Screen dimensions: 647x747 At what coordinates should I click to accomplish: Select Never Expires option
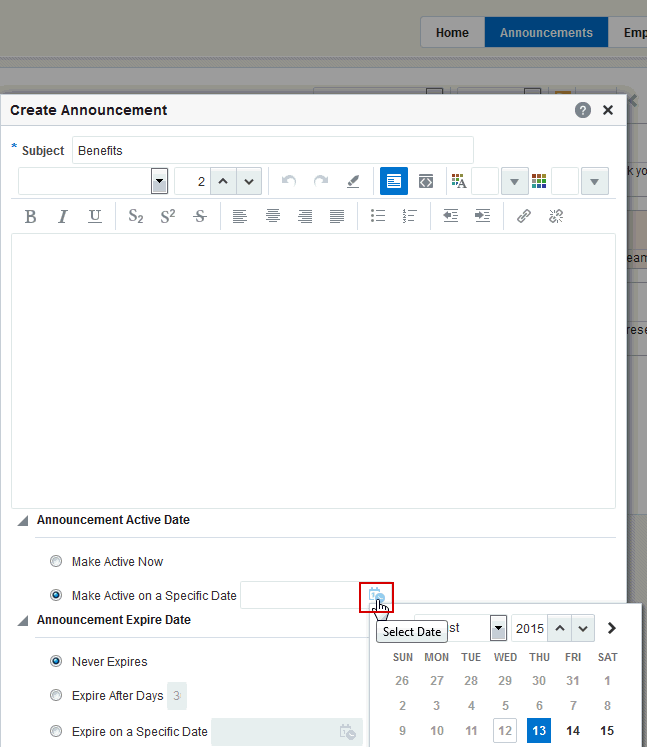click(56, 661)
